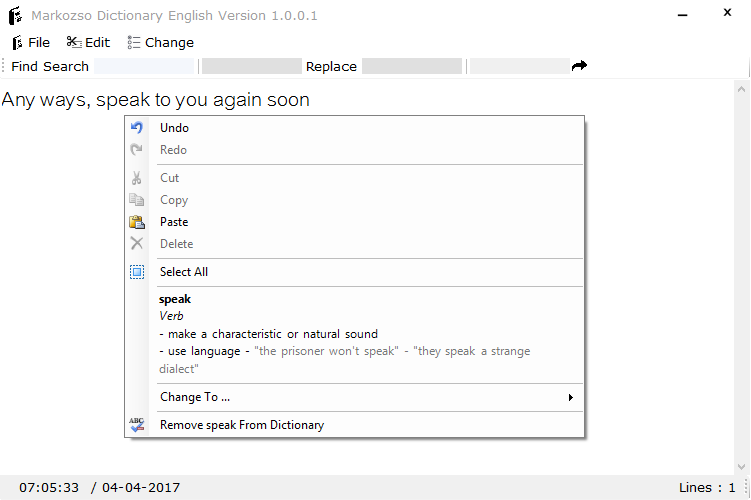Click the Delete X icon

[x=137, y=244]
